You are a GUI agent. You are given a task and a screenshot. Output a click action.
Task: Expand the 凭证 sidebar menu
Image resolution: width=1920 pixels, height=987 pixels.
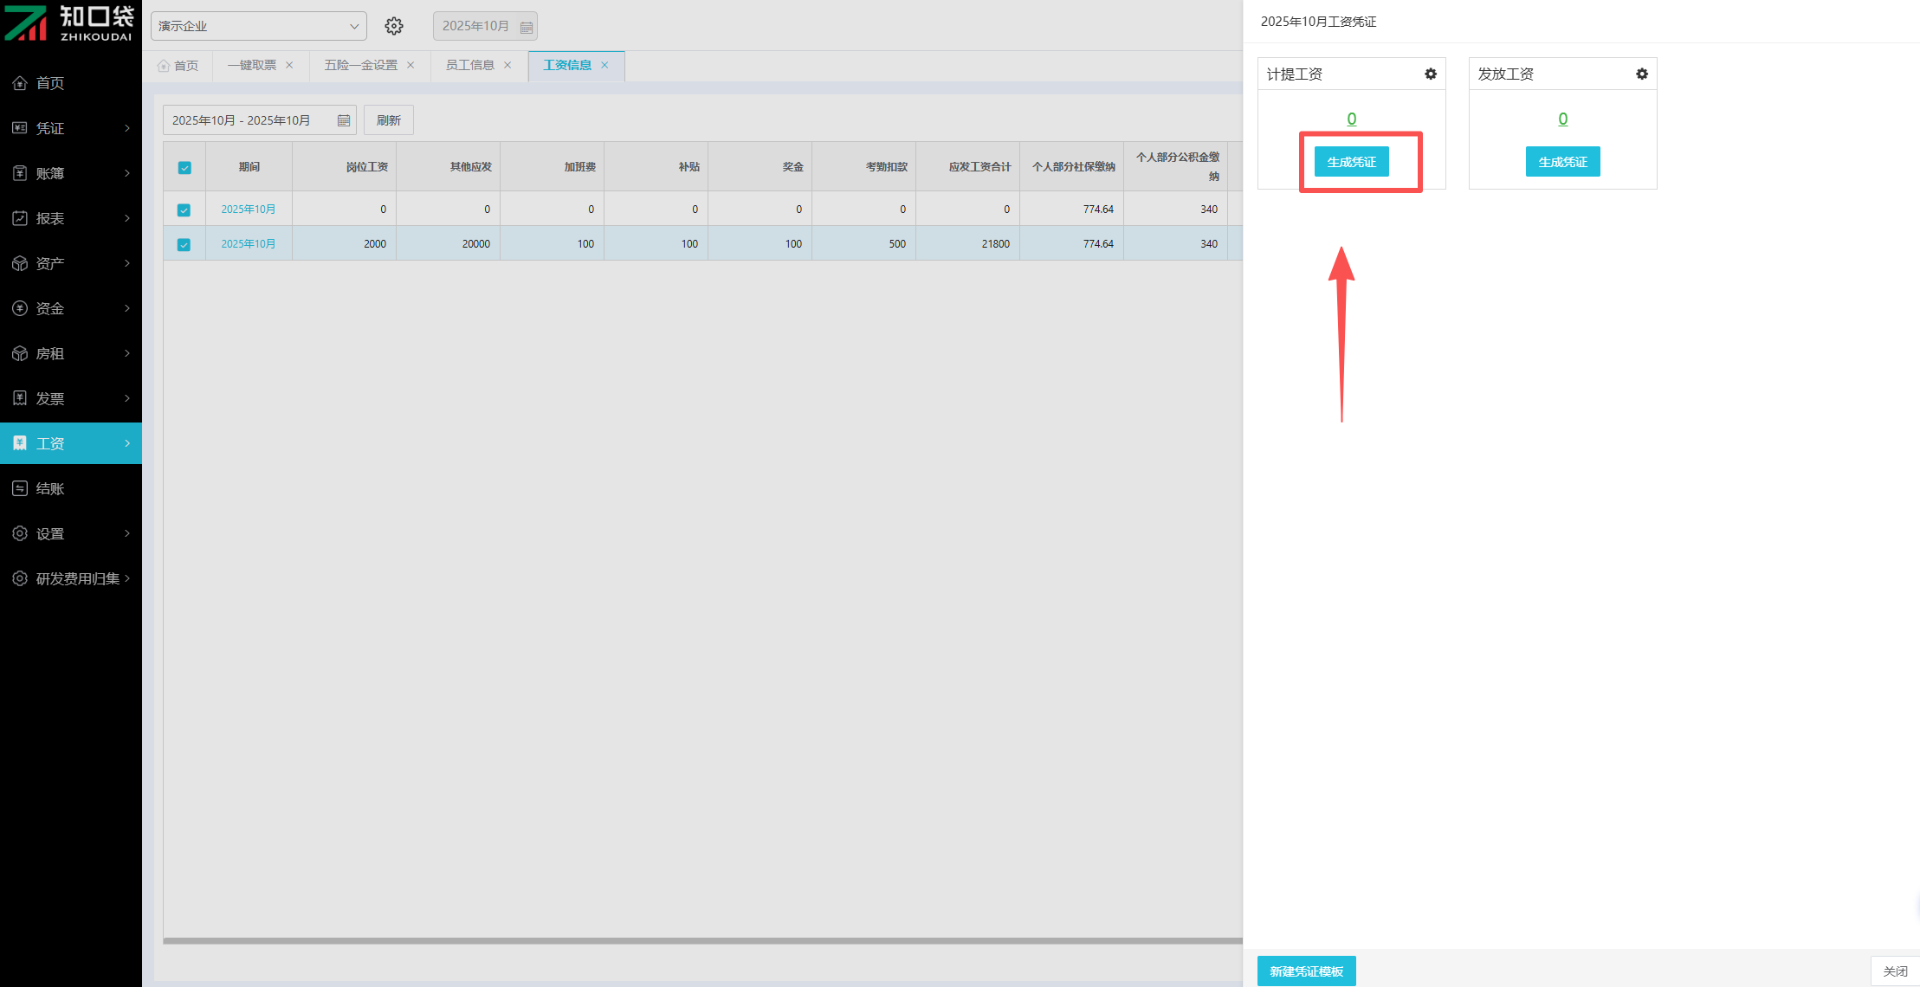point(70,128)
